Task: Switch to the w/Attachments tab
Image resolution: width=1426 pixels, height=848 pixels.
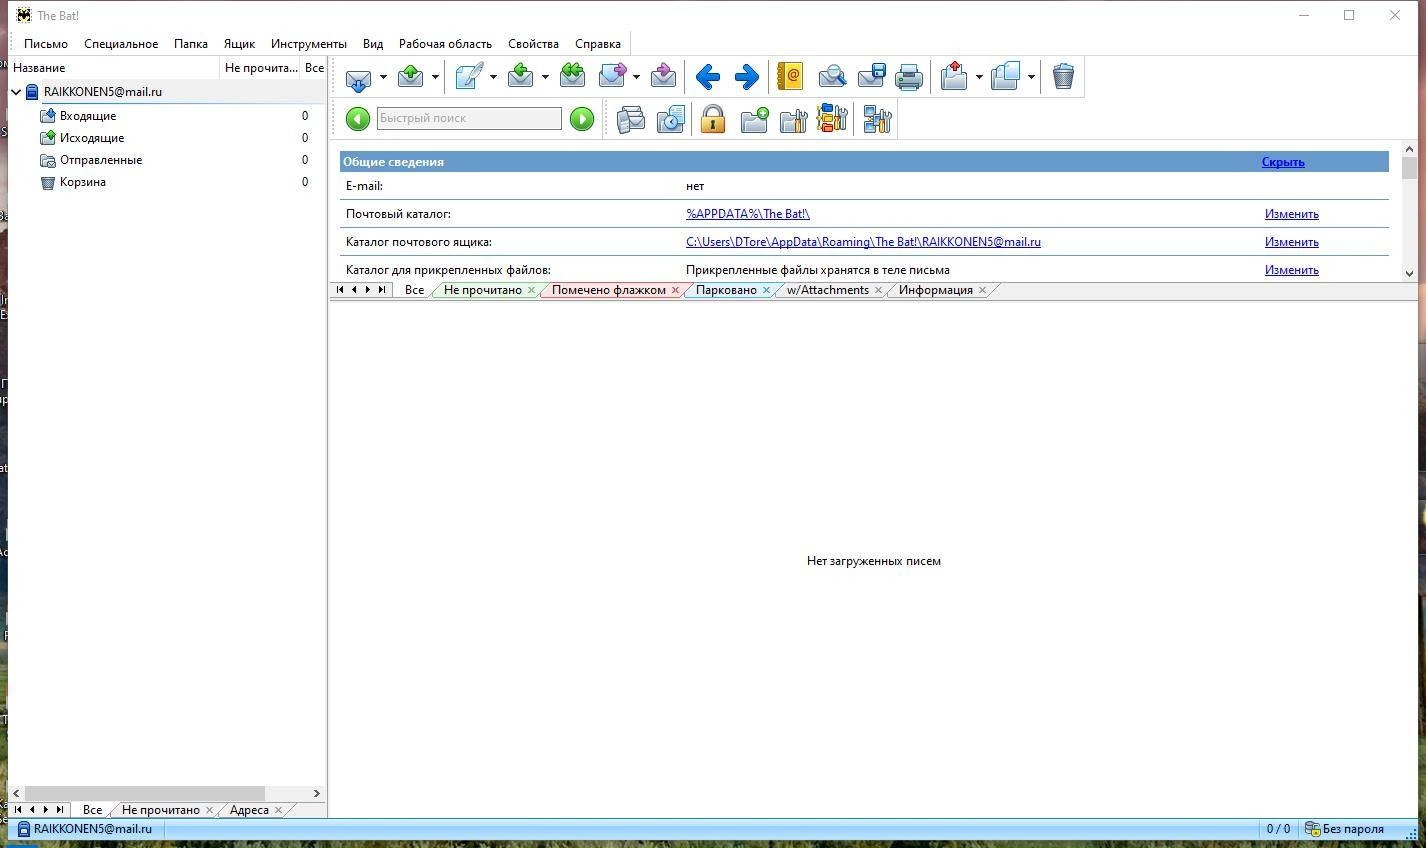Action: tap(827, 290)
